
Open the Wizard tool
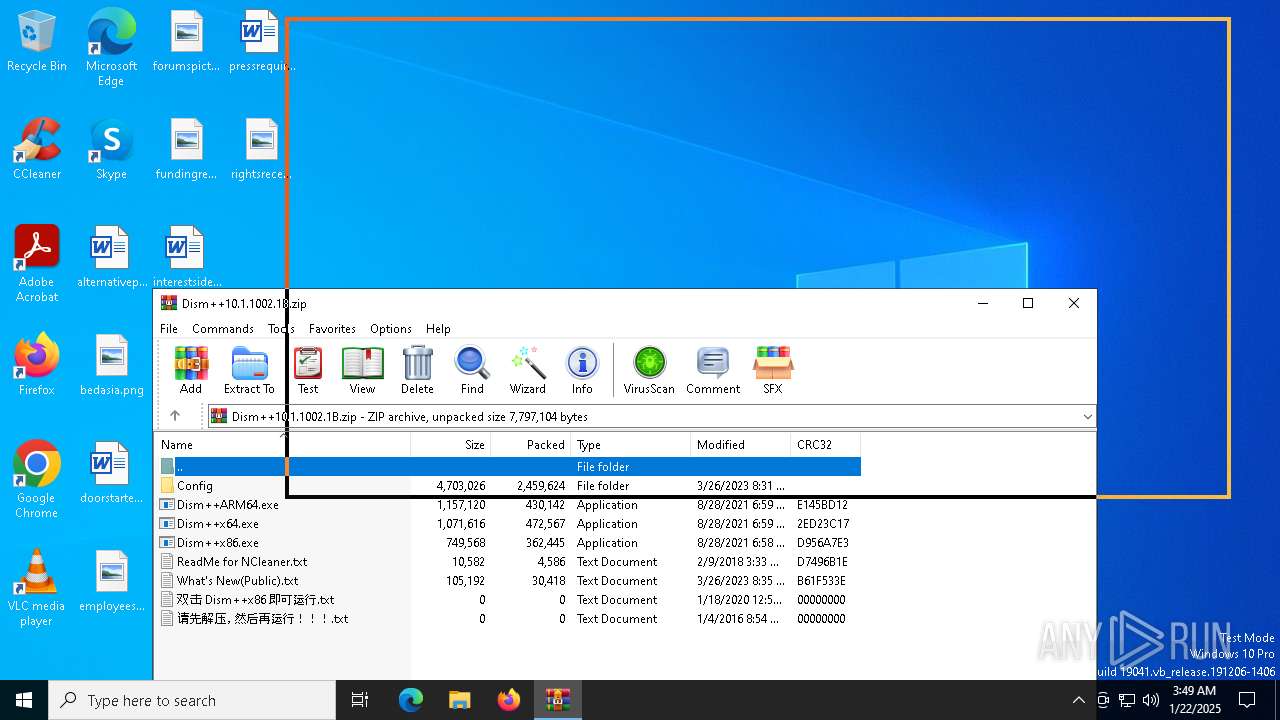[x=527, y=370]
